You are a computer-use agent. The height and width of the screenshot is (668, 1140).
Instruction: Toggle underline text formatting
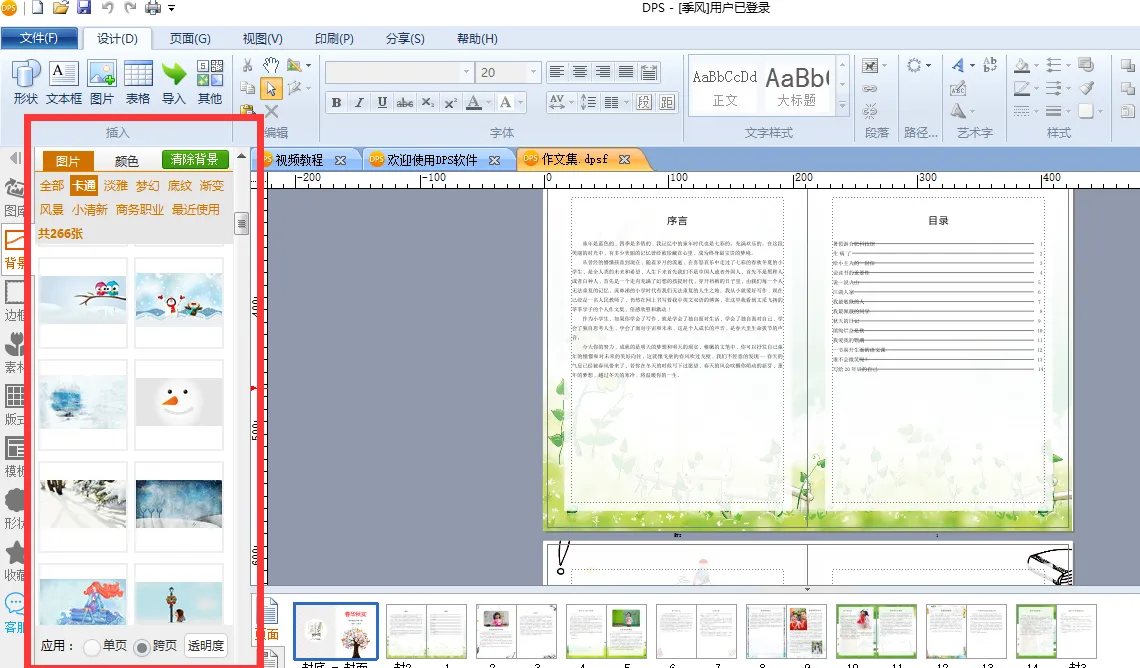382,103
